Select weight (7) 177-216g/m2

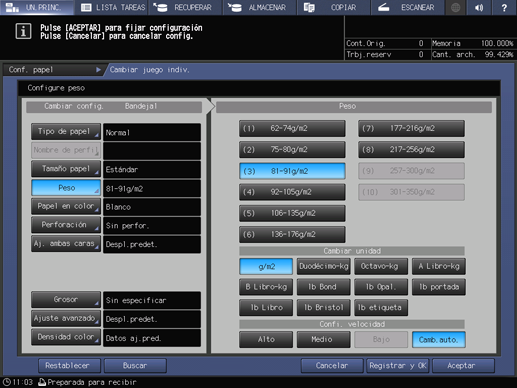pyautogui.click(x=411, y=129)
